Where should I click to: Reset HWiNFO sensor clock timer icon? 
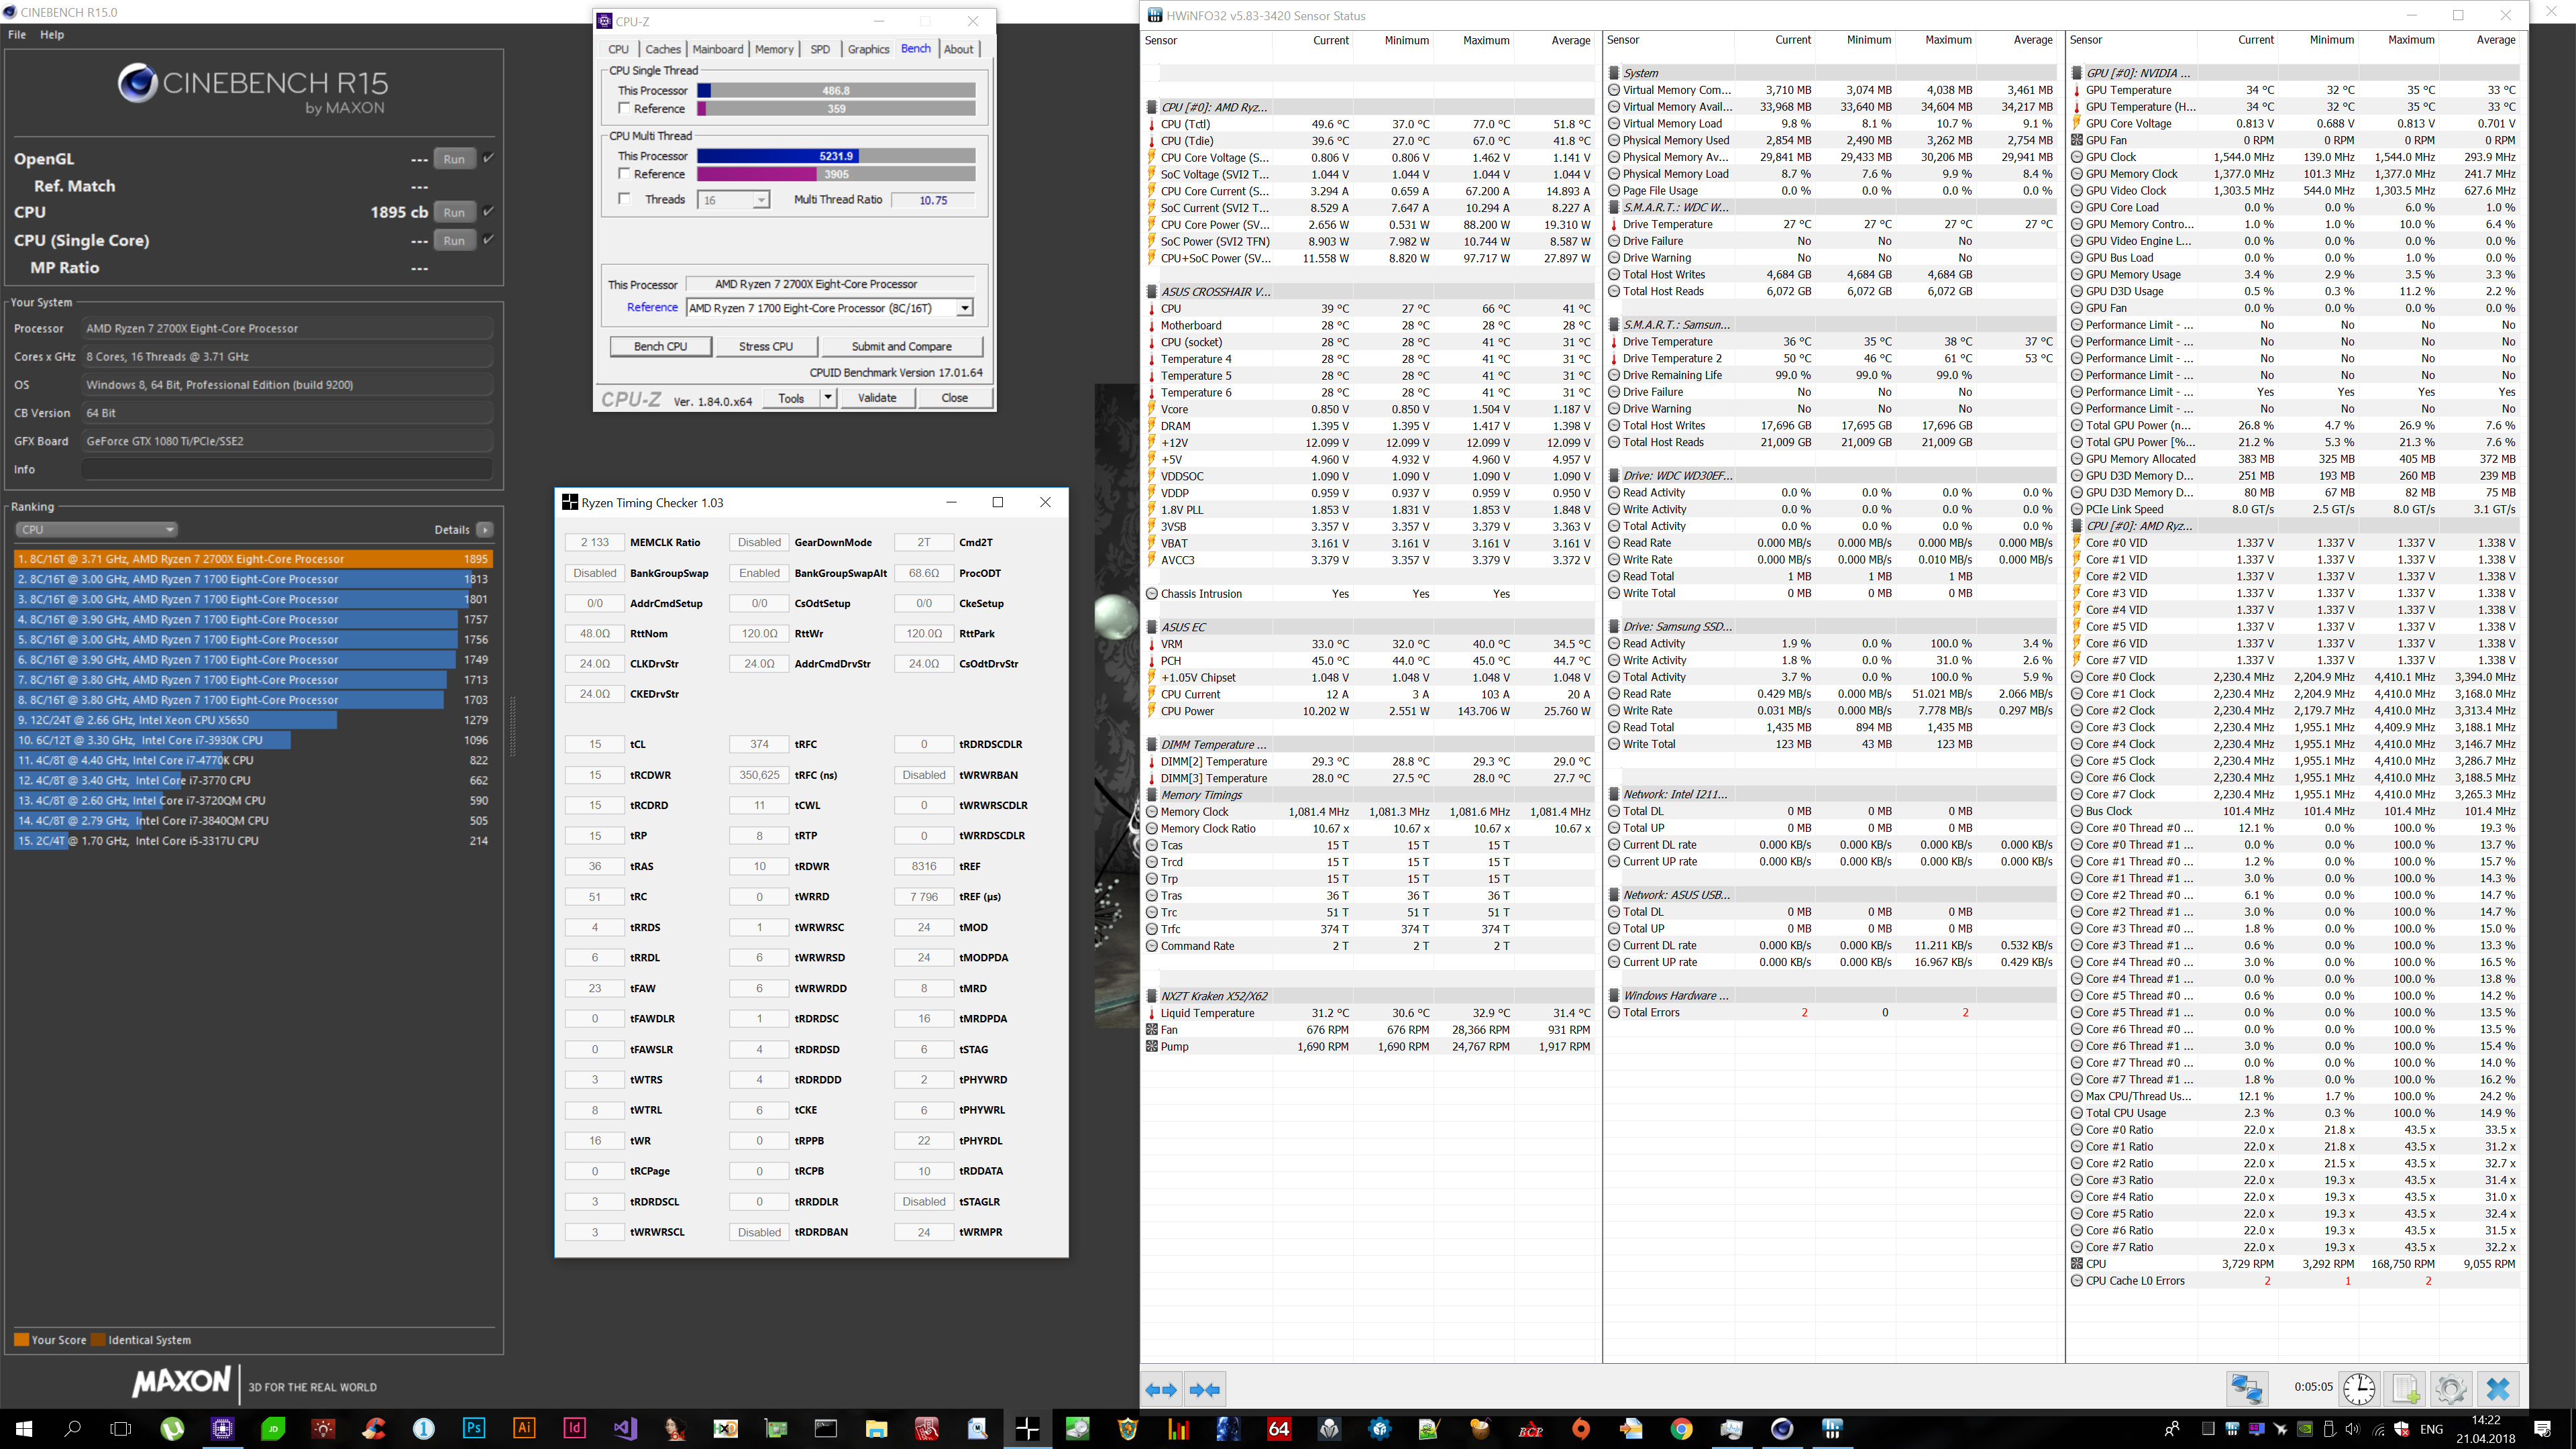coord(2359,1389)
